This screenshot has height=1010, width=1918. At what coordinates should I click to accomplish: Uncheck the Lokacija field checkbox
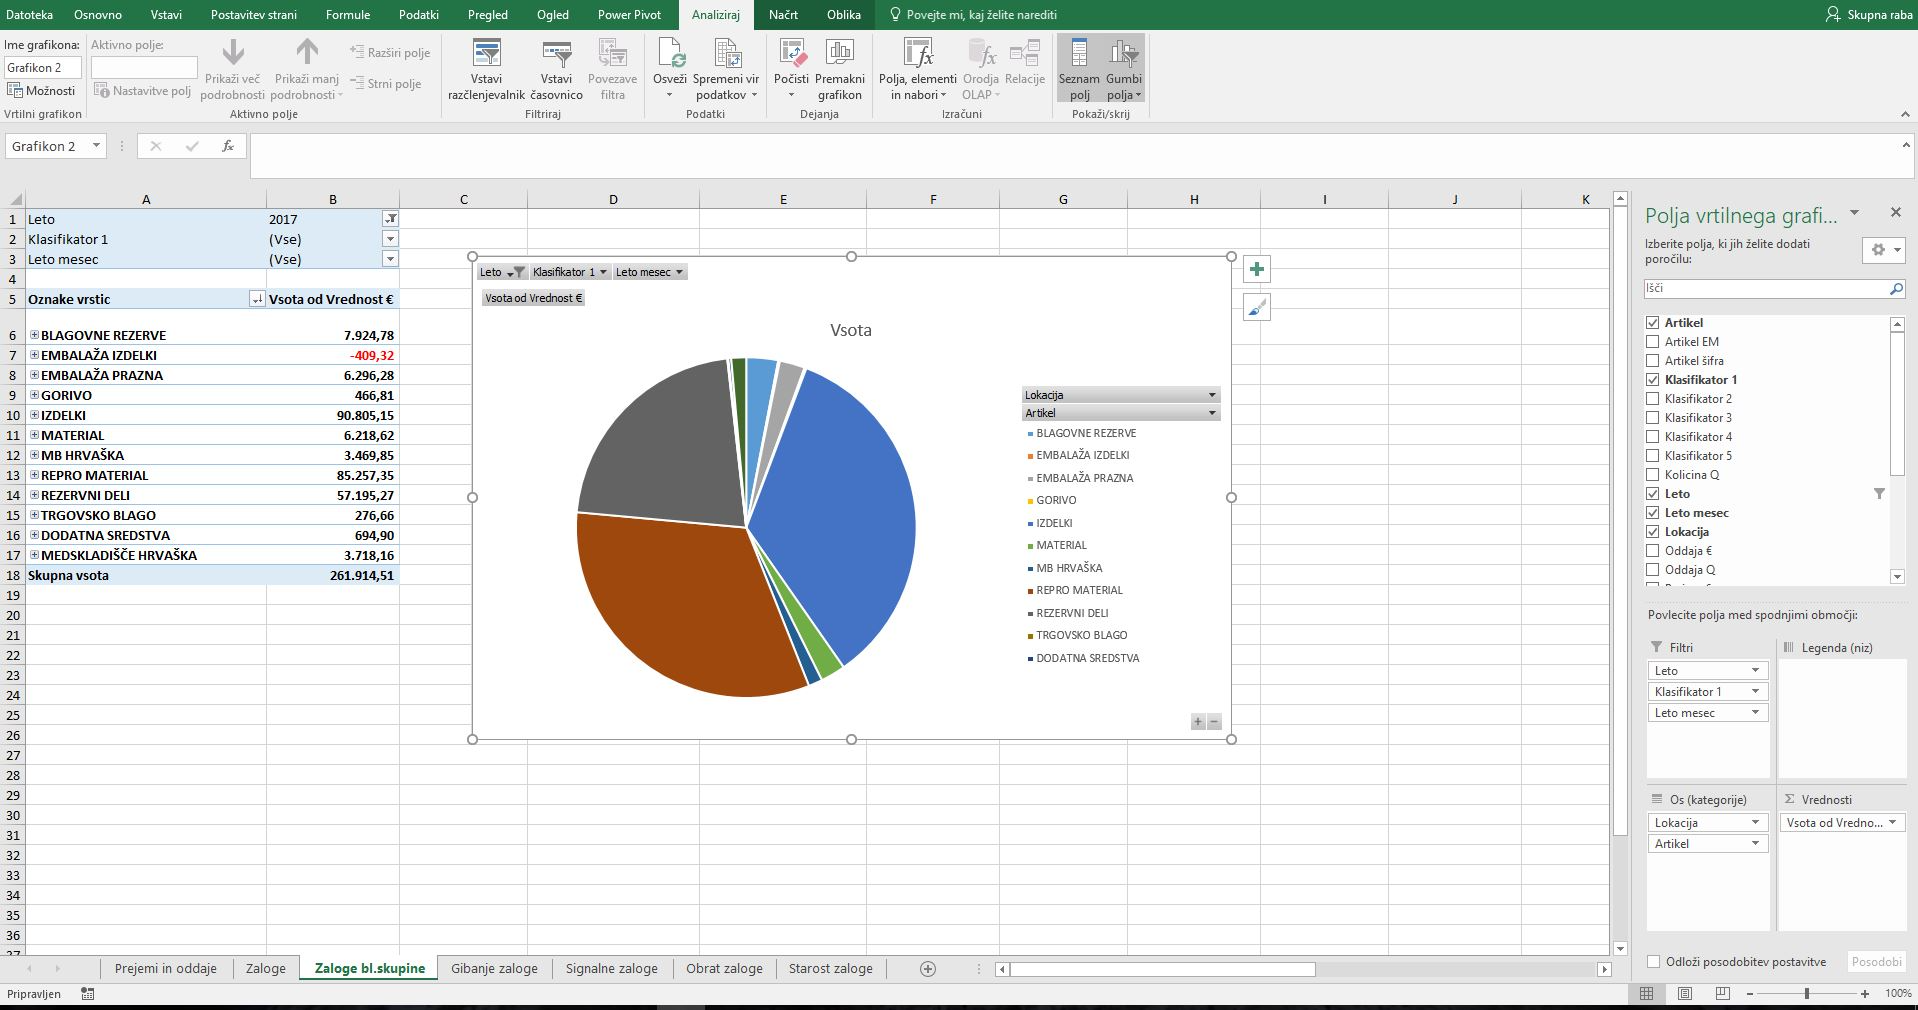click(1653, 532)
